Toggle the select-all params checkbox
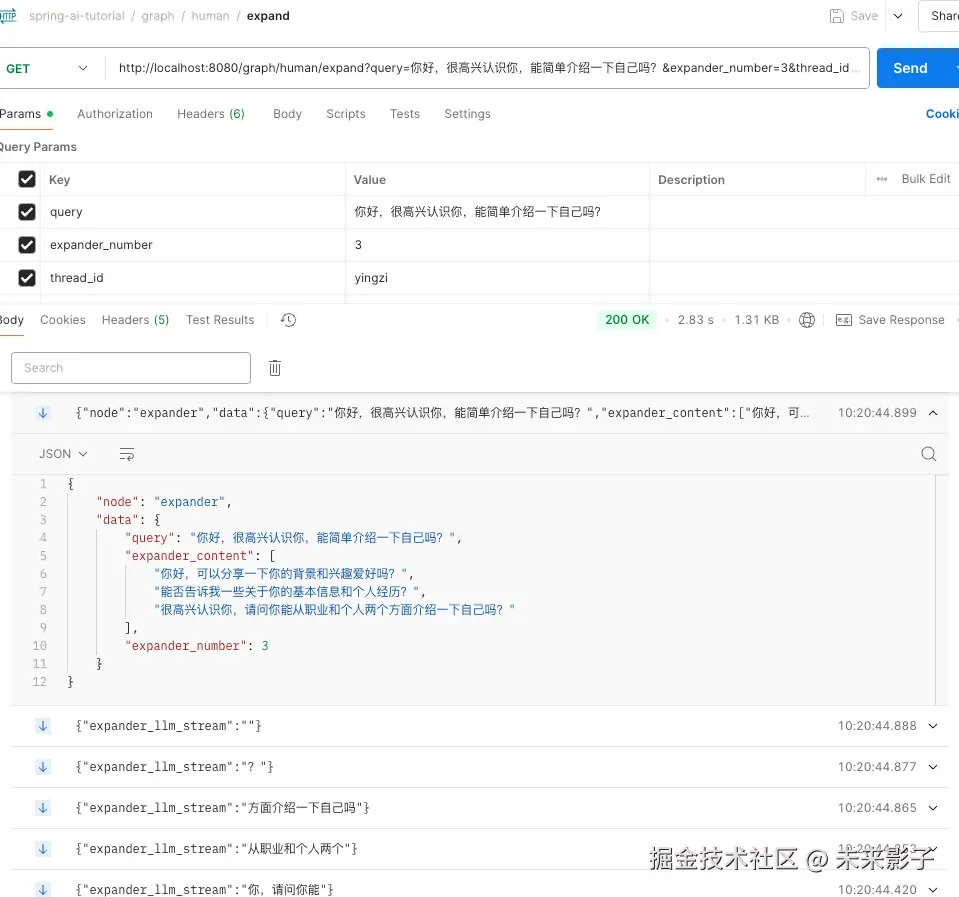This screenshot has width=959, height=897. (x=27, y=179)
